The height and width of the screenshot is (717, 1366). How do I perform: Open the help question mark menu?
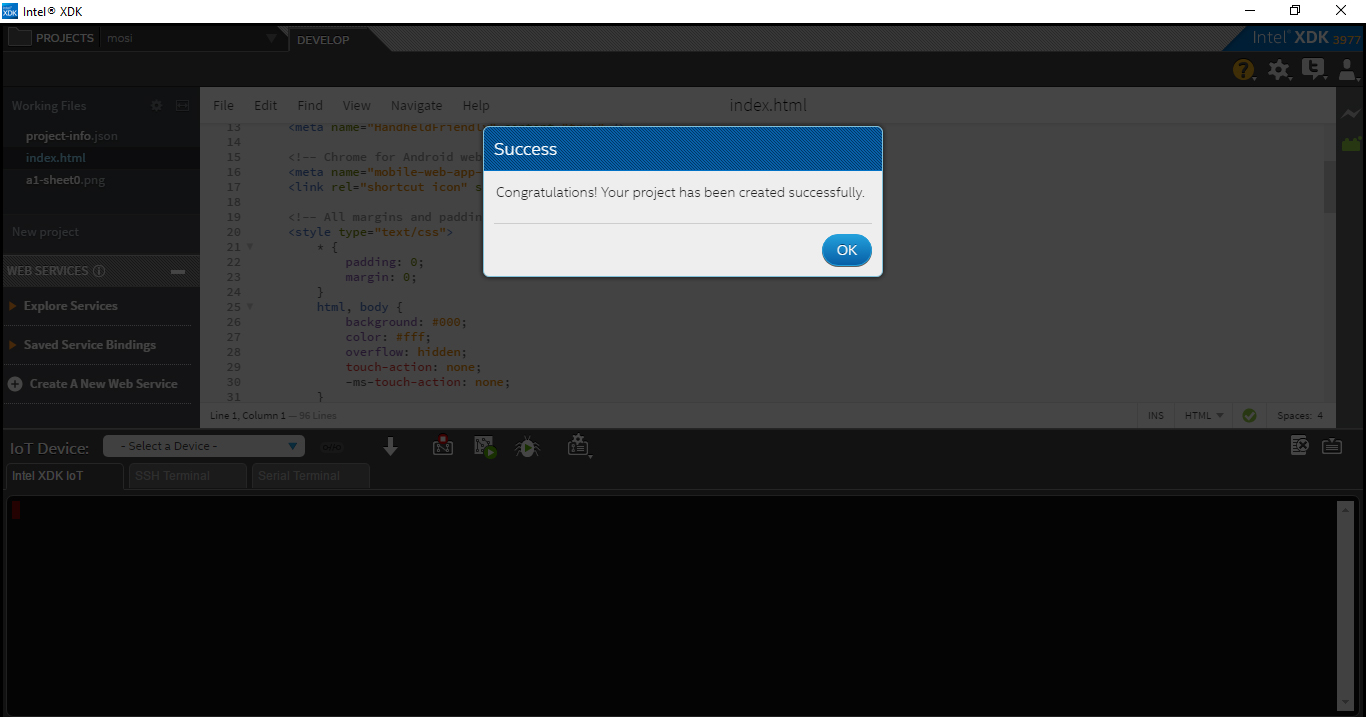[x=1243, y=69]
